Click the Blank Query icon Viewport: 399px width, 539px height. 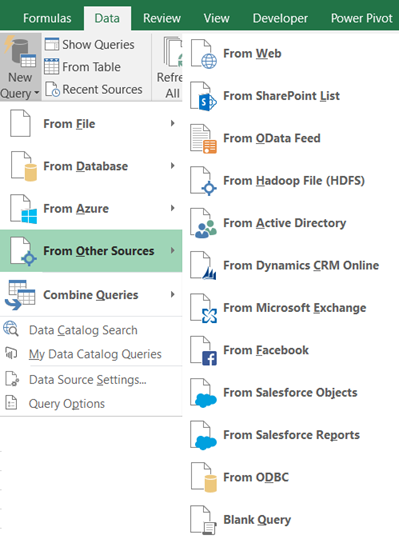point(203,520)
